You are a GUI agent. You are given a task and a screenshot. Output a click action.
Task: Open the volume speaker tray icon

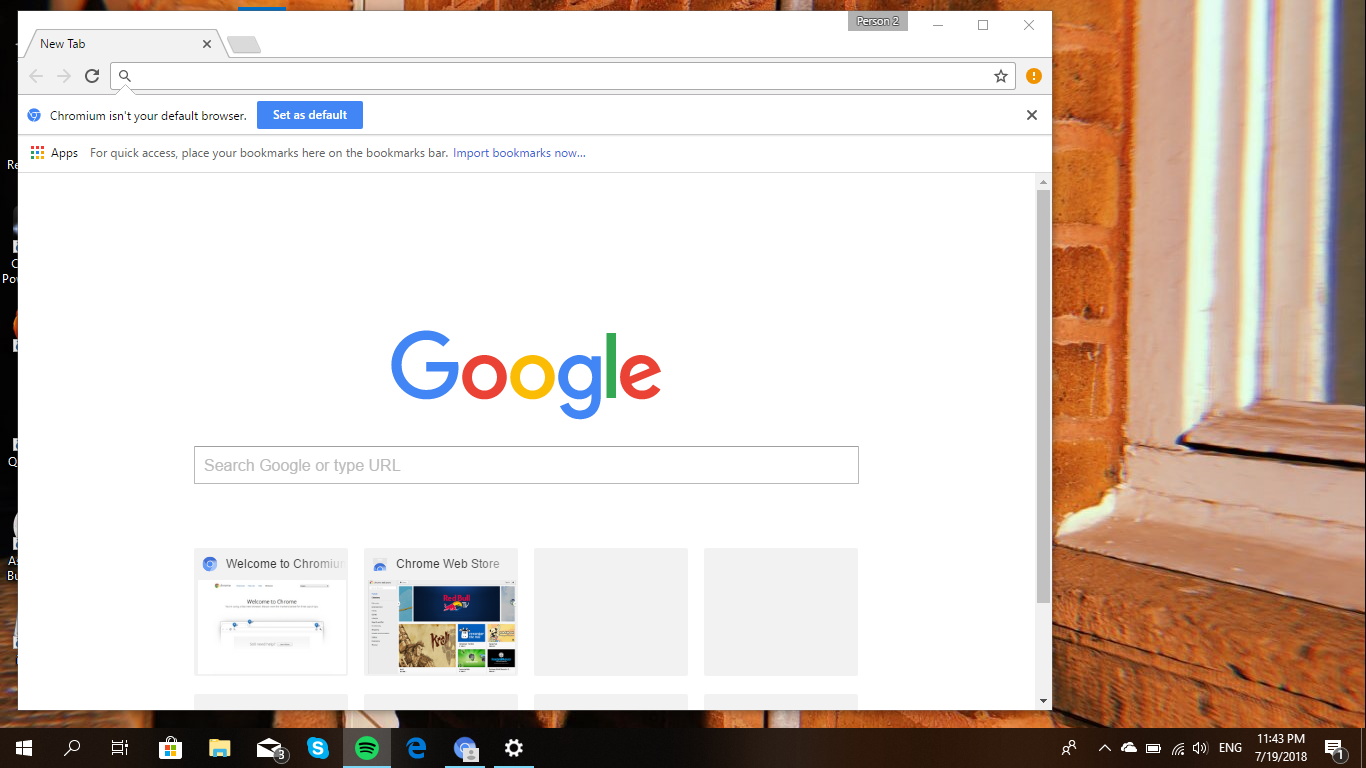tap(1200, 747)
